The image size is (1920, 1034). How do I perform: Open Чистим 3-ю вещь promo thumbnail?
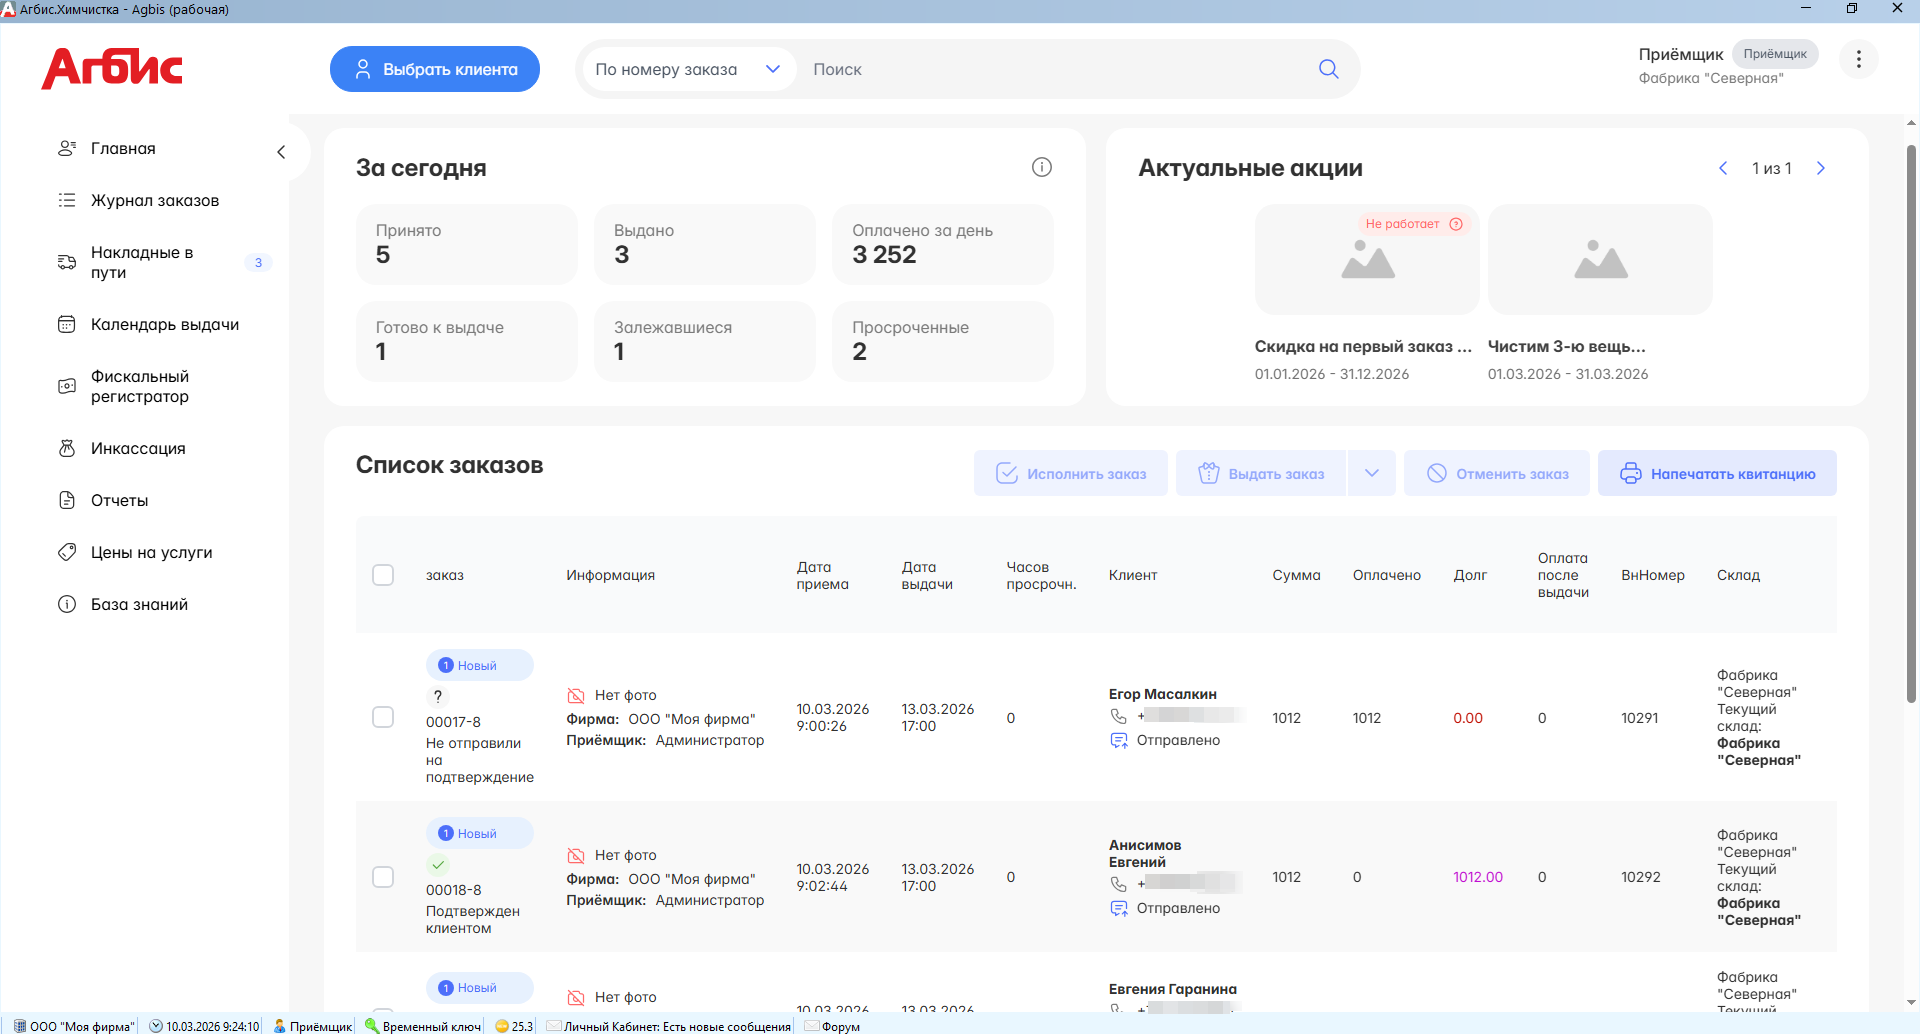(1600, 260)
